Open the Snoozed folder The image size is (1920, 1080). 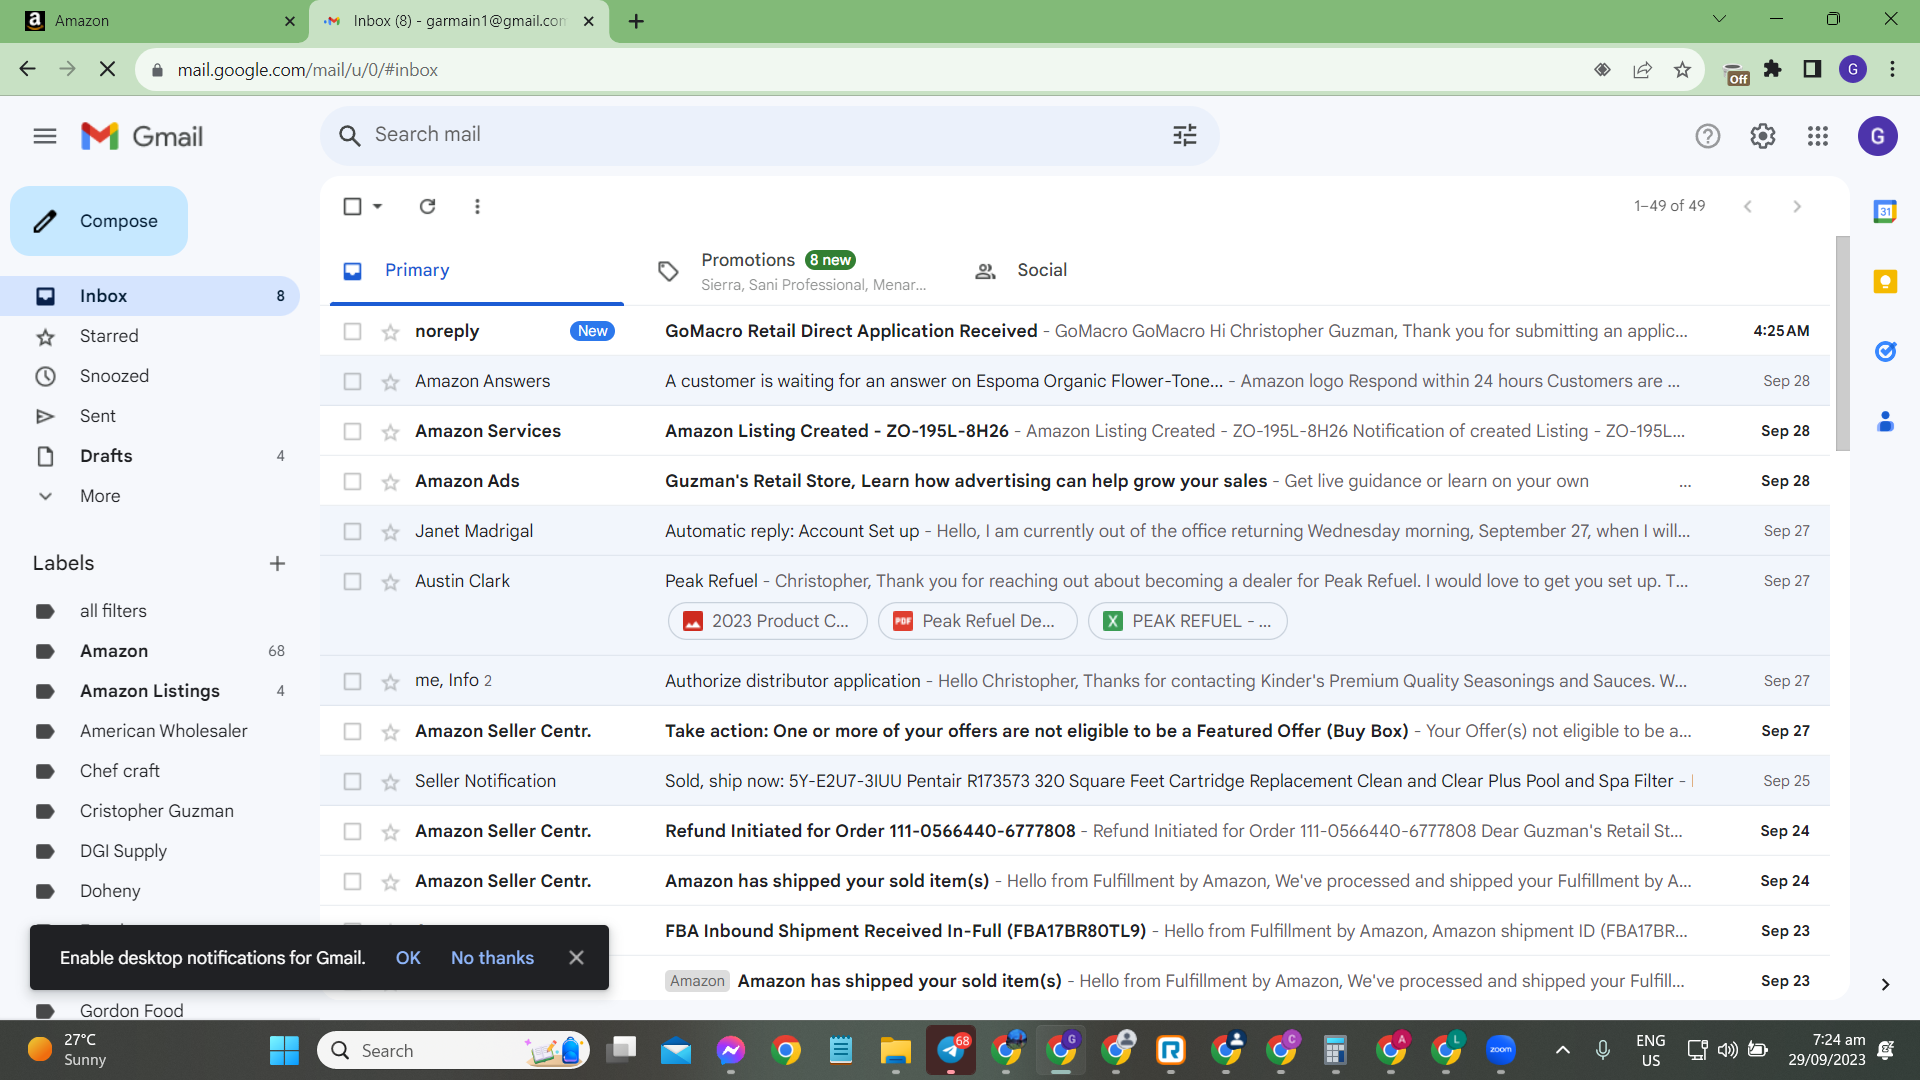click(114, 376)
